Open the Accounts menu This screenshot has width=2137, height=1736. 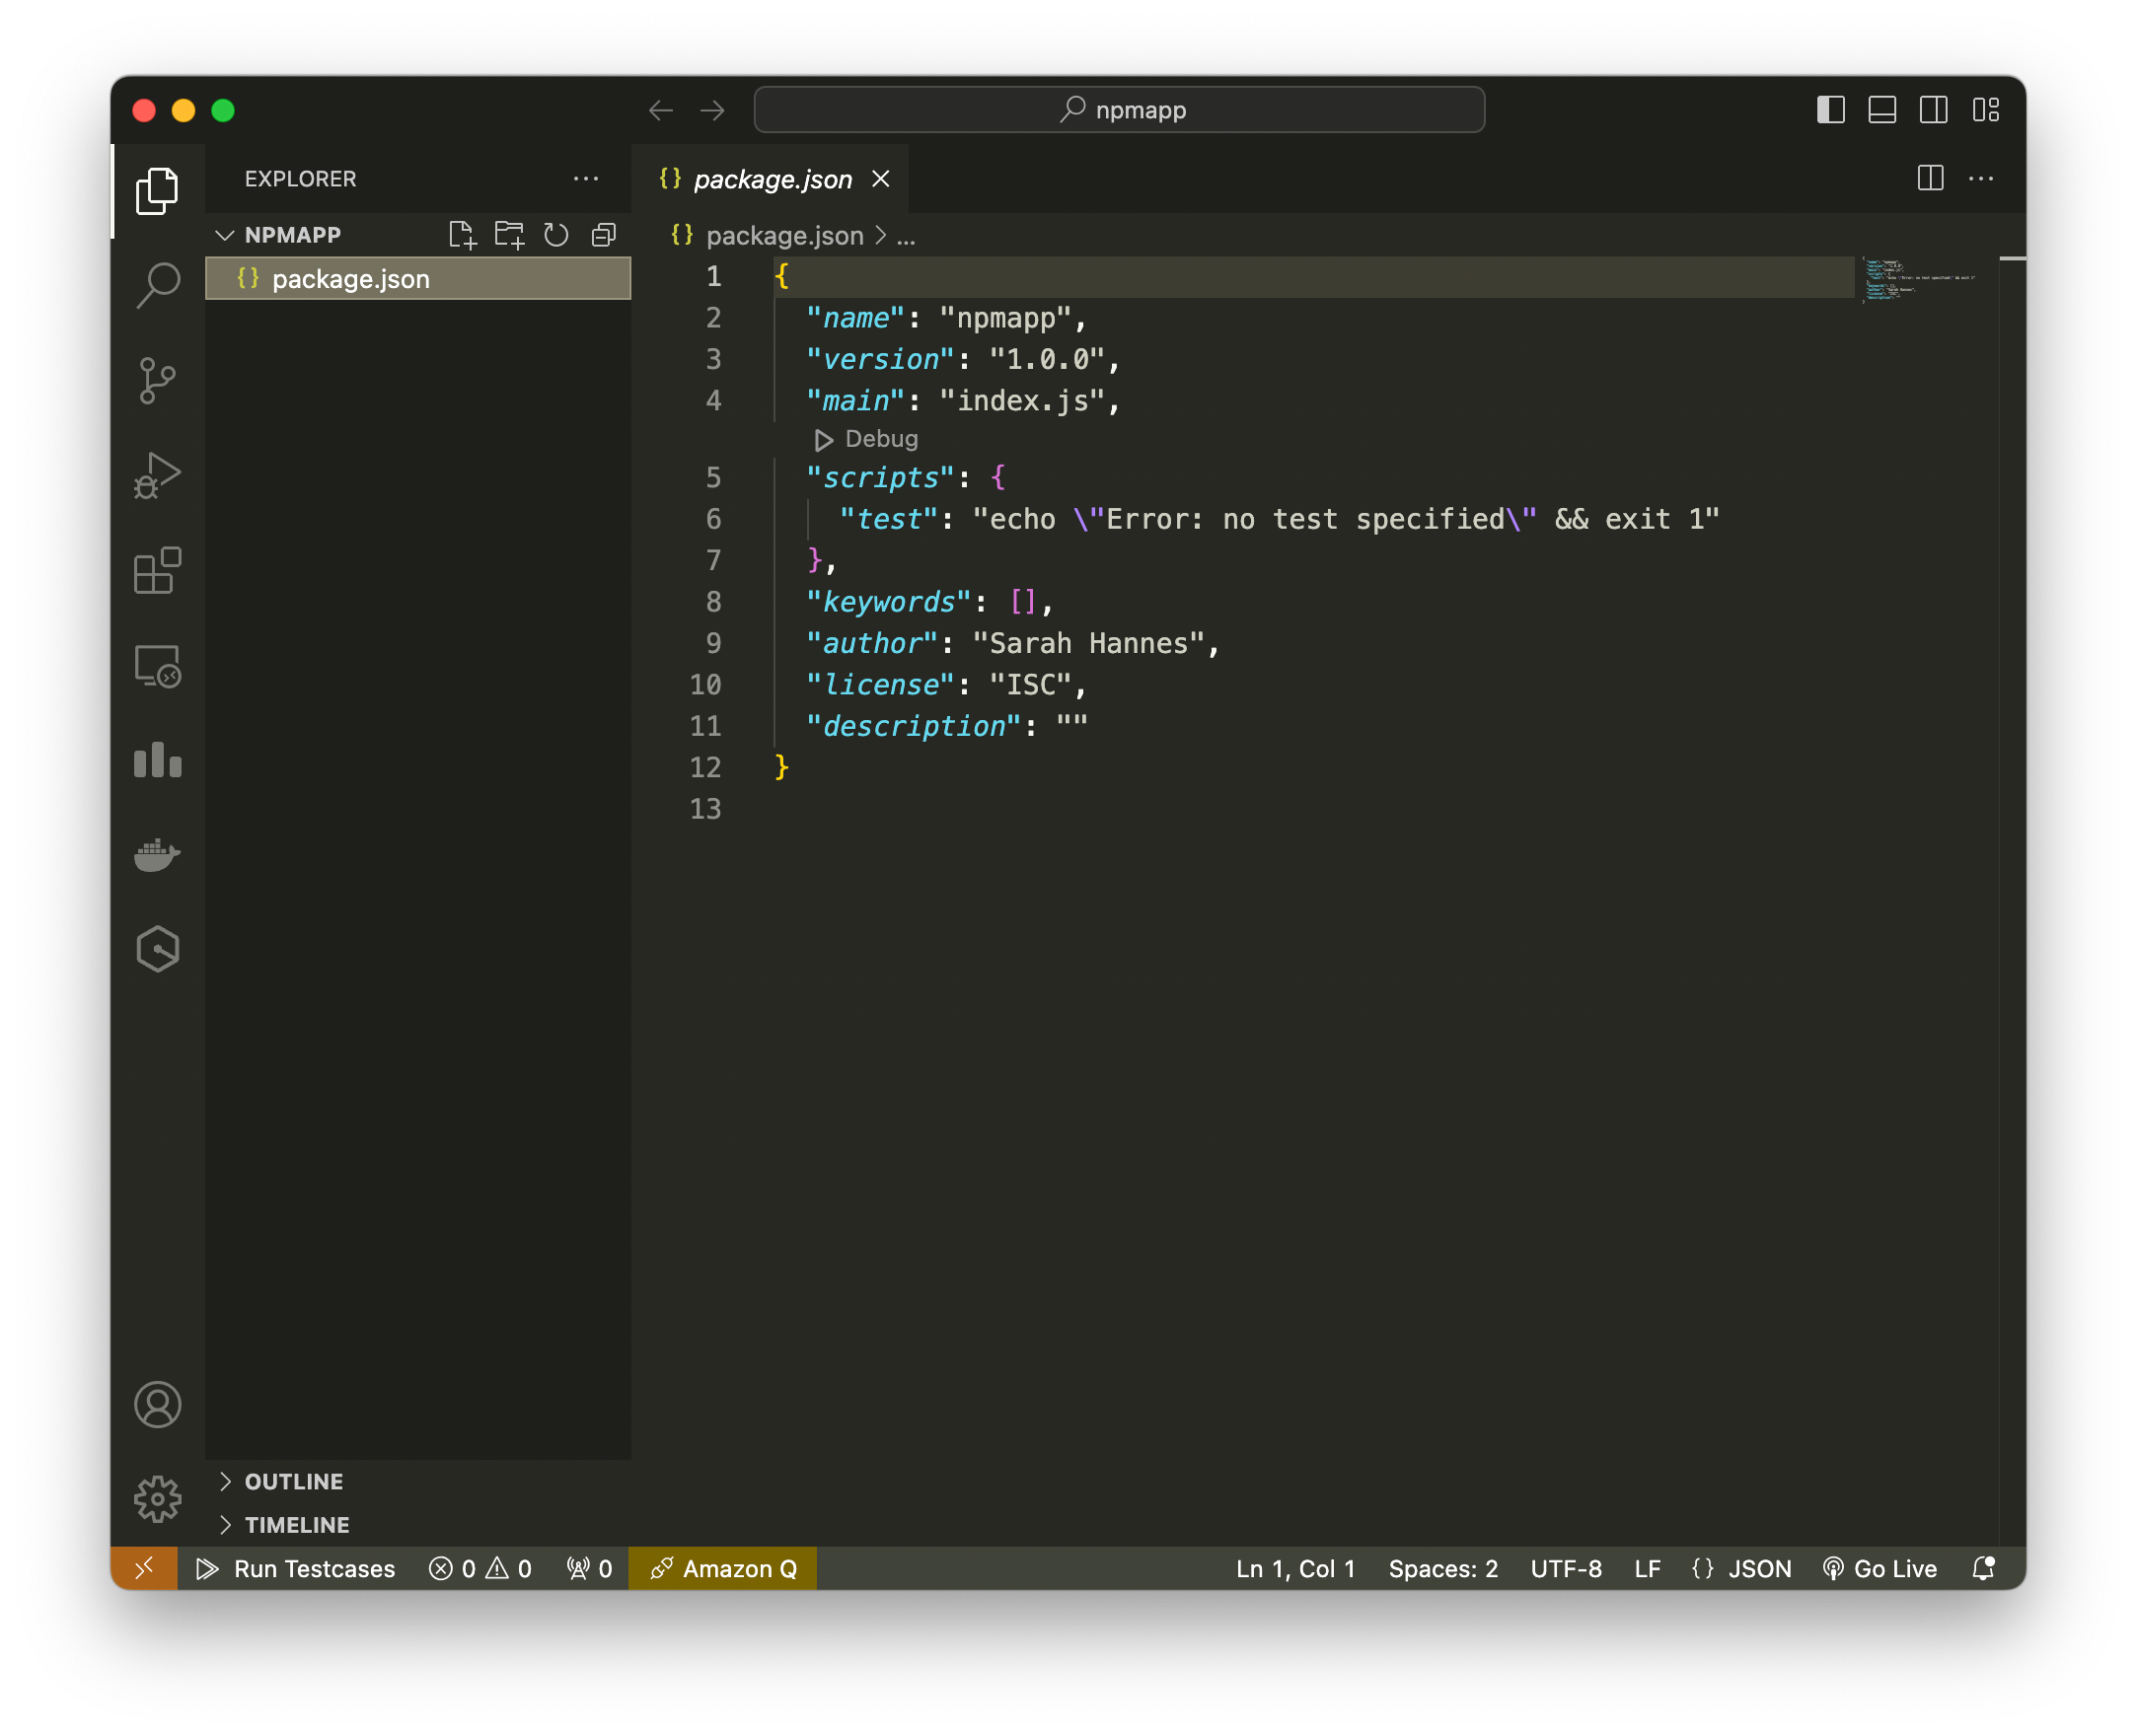[157, 1406]
